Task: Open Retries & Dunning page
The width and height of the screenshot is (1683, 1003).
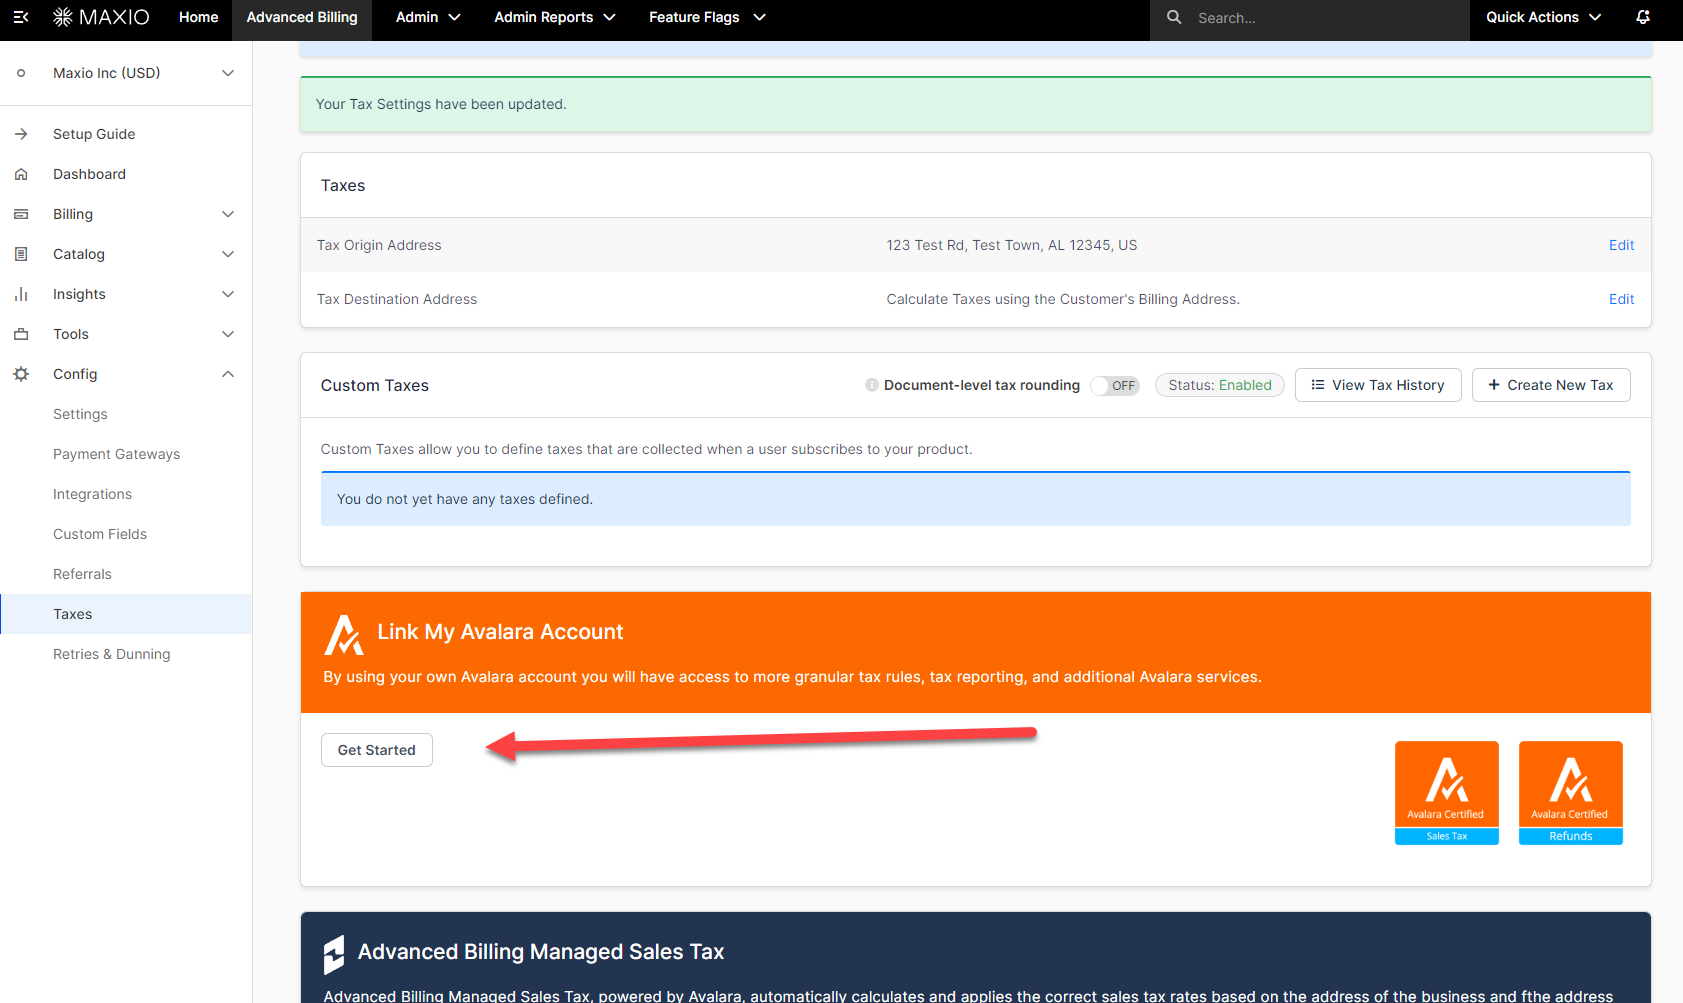Action: (111, 654)
